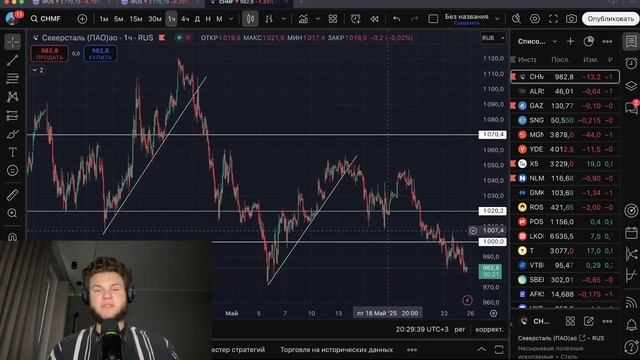640x360 pixels.
Task: Select the 15м timeframe
Action: 136,19
